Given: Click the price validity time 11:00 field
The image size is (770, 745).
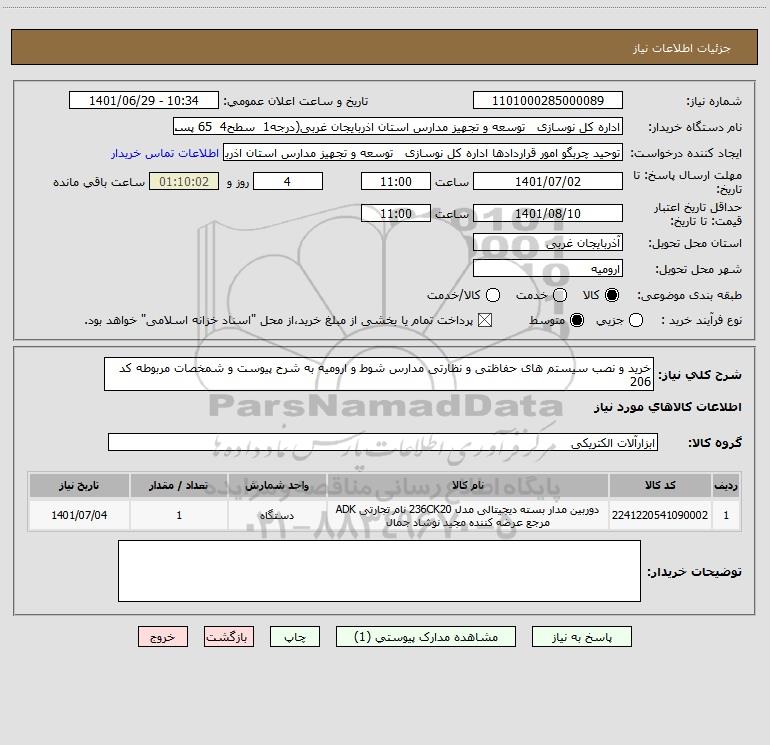Looking at the screenshot, I should tap(396, 213).
